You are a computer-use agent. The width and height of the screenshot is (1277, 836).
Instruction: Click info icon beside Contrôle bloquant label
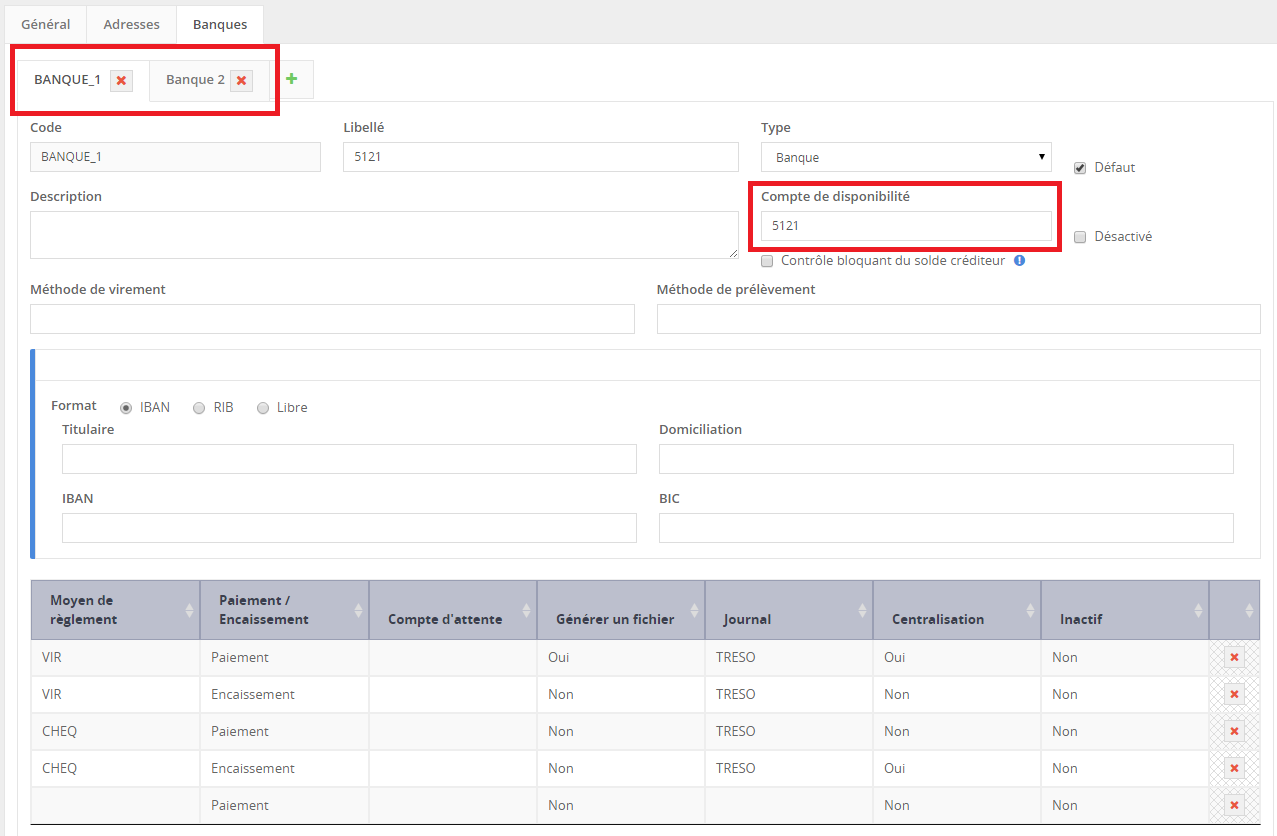1019,261
